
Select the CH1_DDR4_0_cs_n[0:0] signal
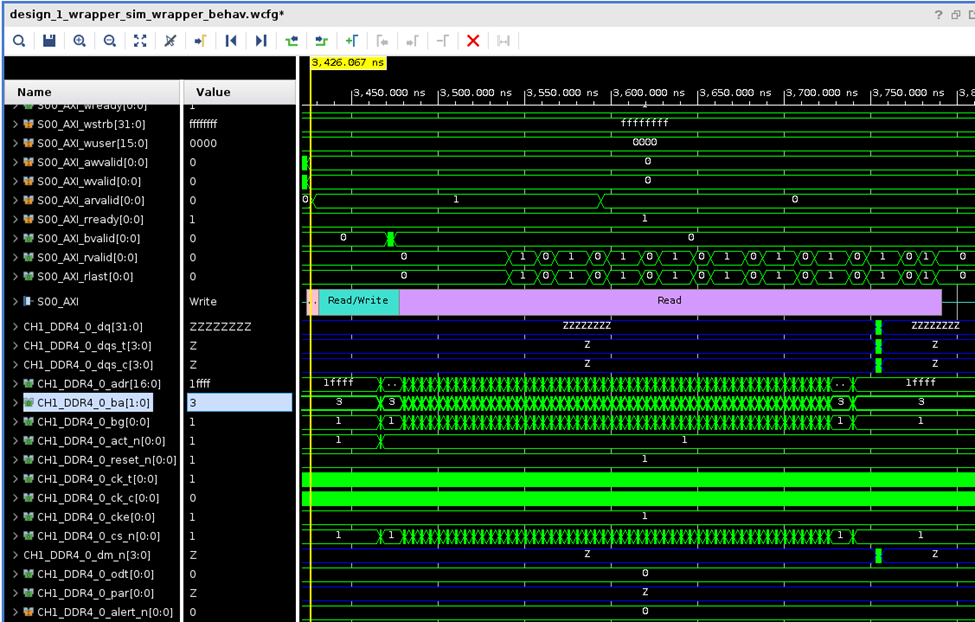(98, 536)
